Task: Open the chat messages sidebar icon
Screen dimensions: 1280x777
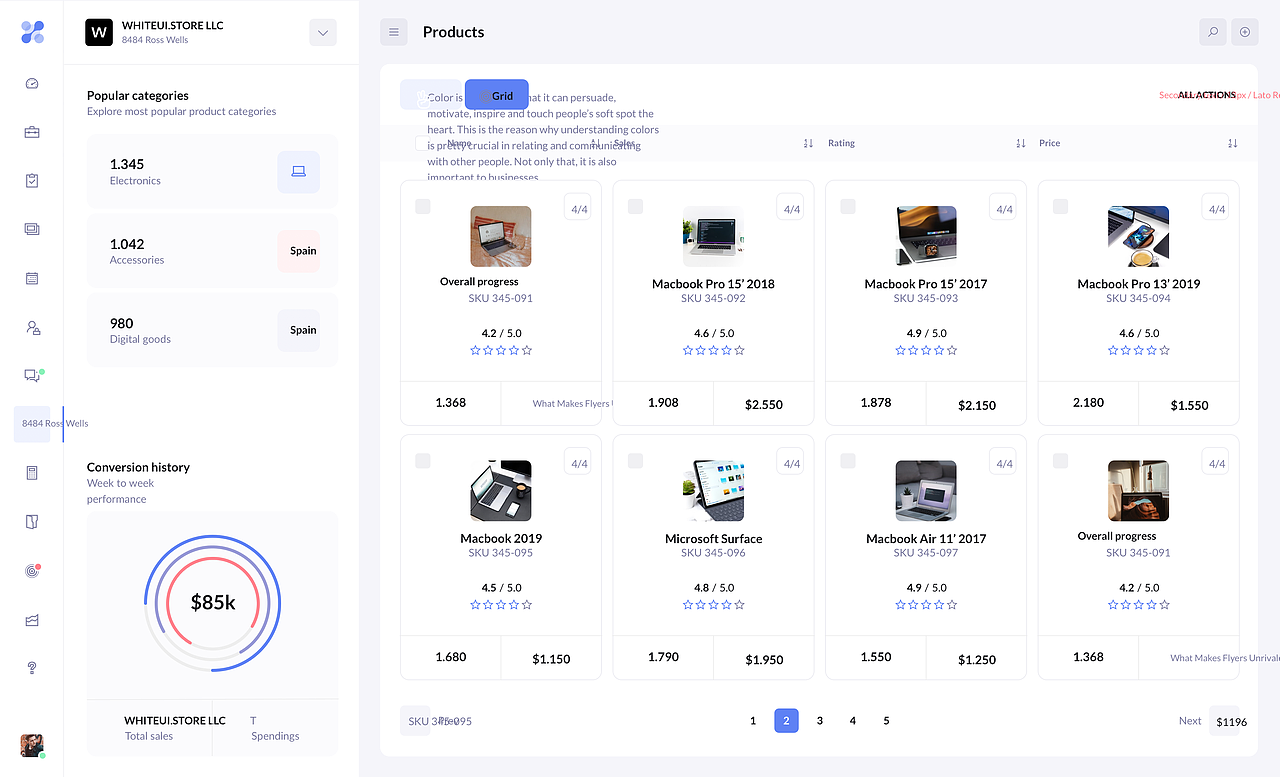Action: (x=32, y=375)
